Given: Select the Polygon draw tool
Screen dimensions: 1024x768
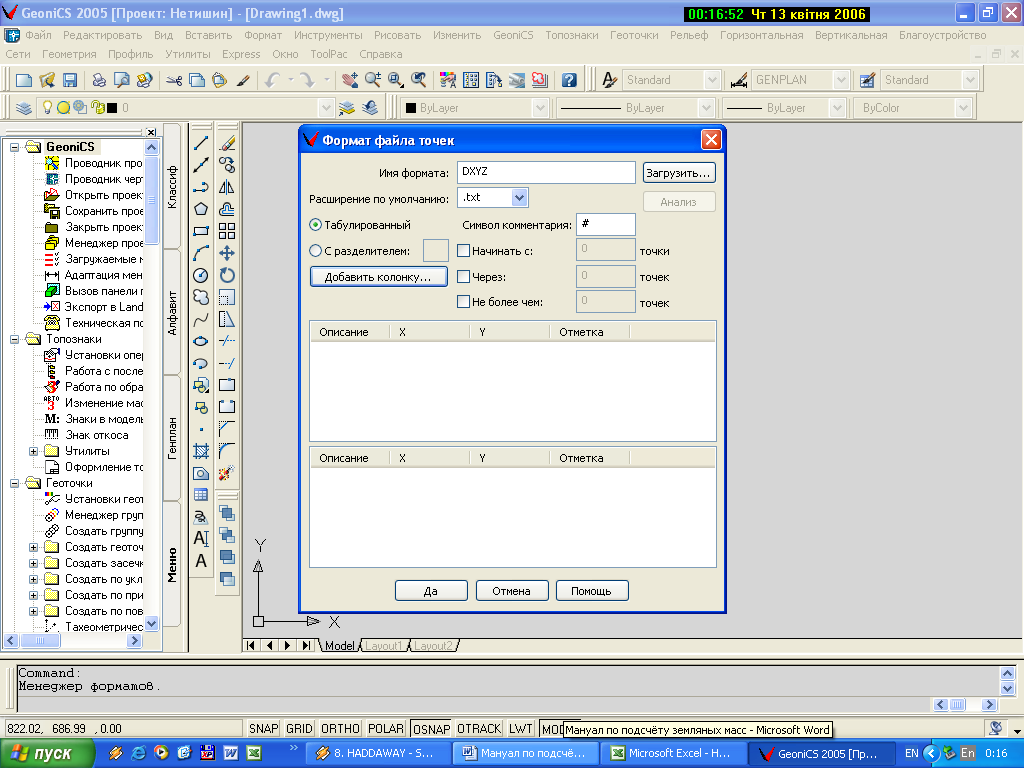Looking at the screenshot, I should pyautogui.click(x=201, y=209).
